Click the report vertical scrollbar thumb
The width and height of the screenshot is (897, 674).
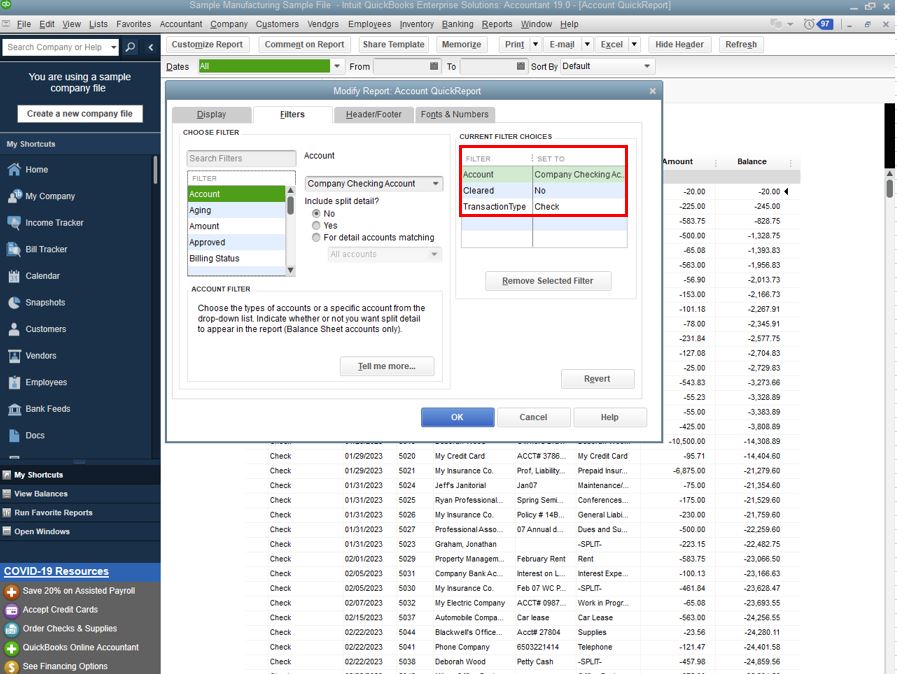(890, 188)
